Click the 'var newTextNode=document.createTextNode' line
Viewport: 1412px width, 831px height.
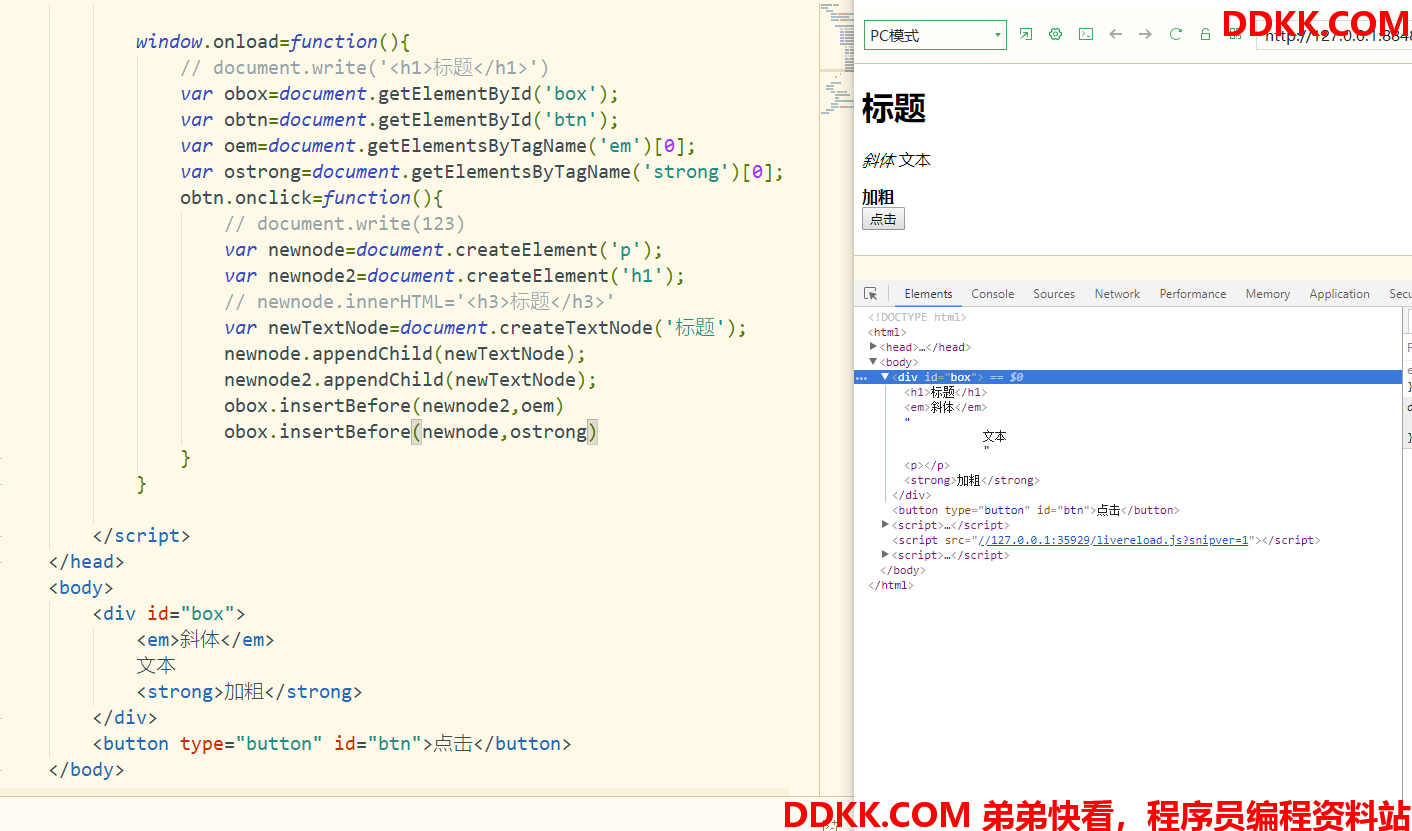(x=486, y=328)
